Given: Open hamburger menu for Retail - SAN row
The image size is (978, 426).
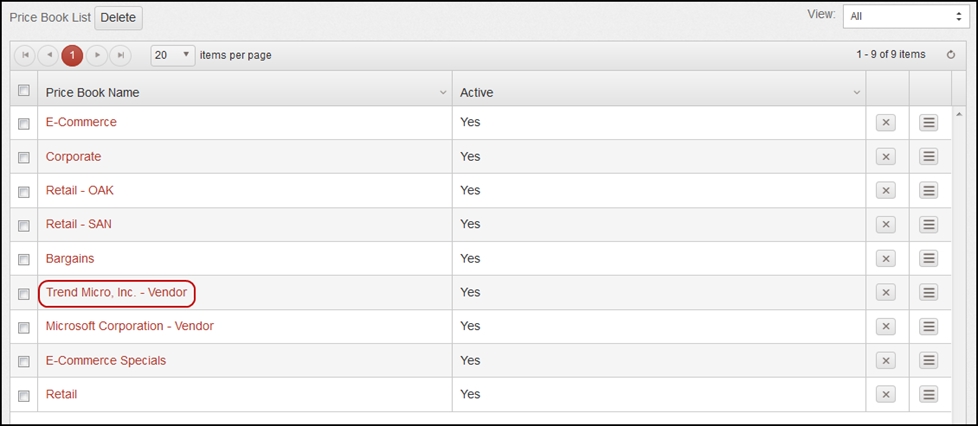Looking at the screenshot, I should coord(929,225).
